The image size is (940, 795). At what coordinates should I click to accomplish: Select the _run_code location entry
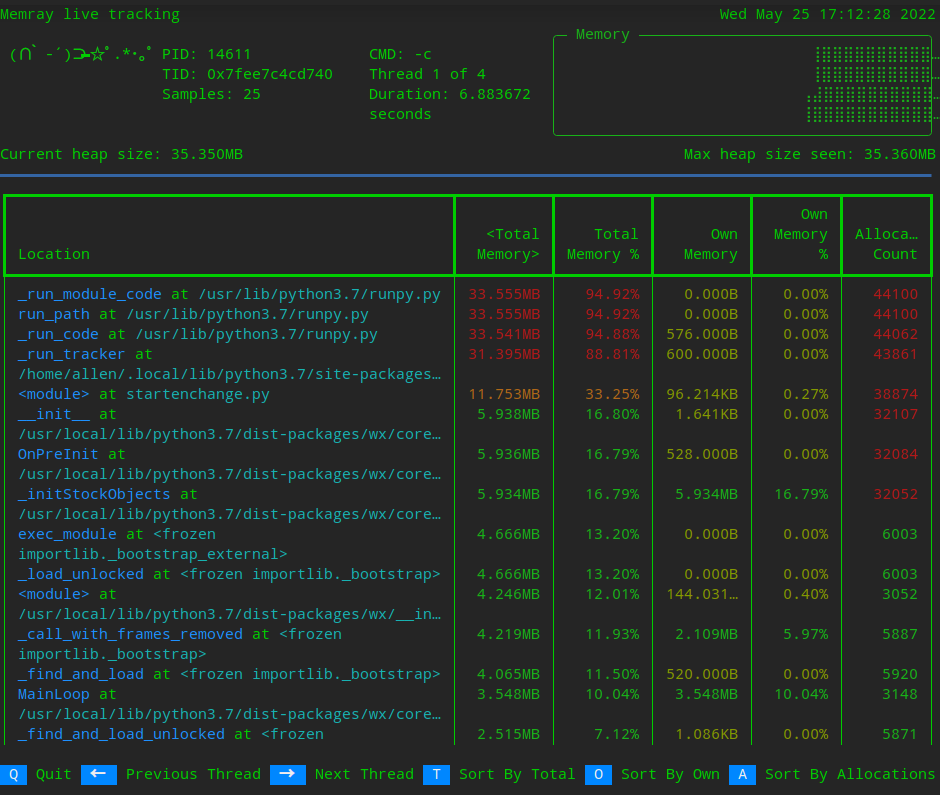pyautogui.click(x=198, y=335)
